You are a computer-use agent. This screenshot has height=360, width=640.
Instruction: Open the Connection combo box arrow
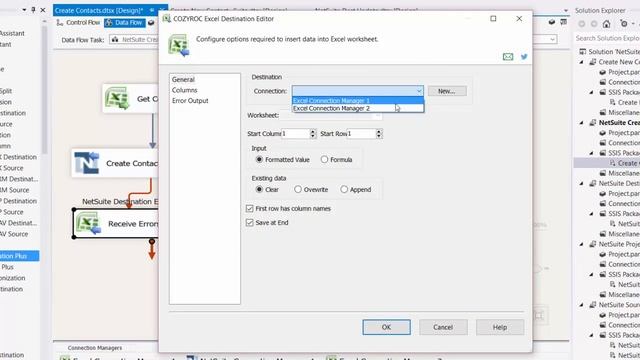419,91
